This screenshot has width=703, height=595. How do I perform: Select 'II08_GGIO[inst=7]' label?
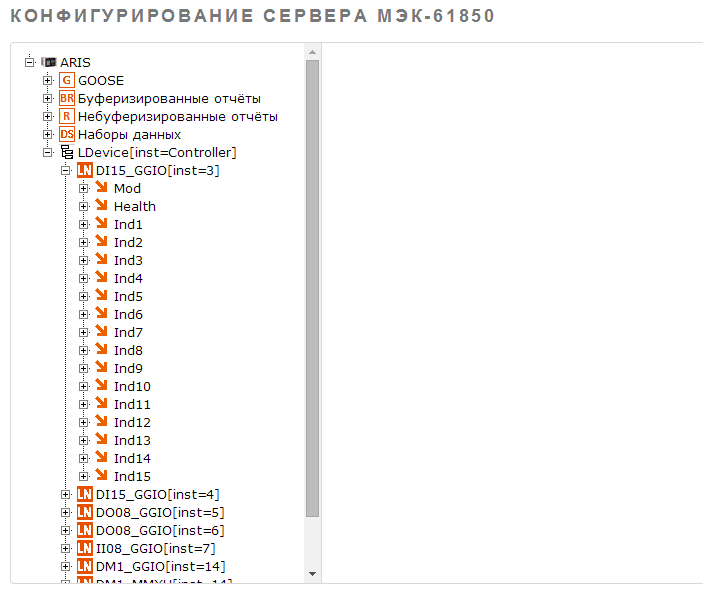(x=156, y=548)
